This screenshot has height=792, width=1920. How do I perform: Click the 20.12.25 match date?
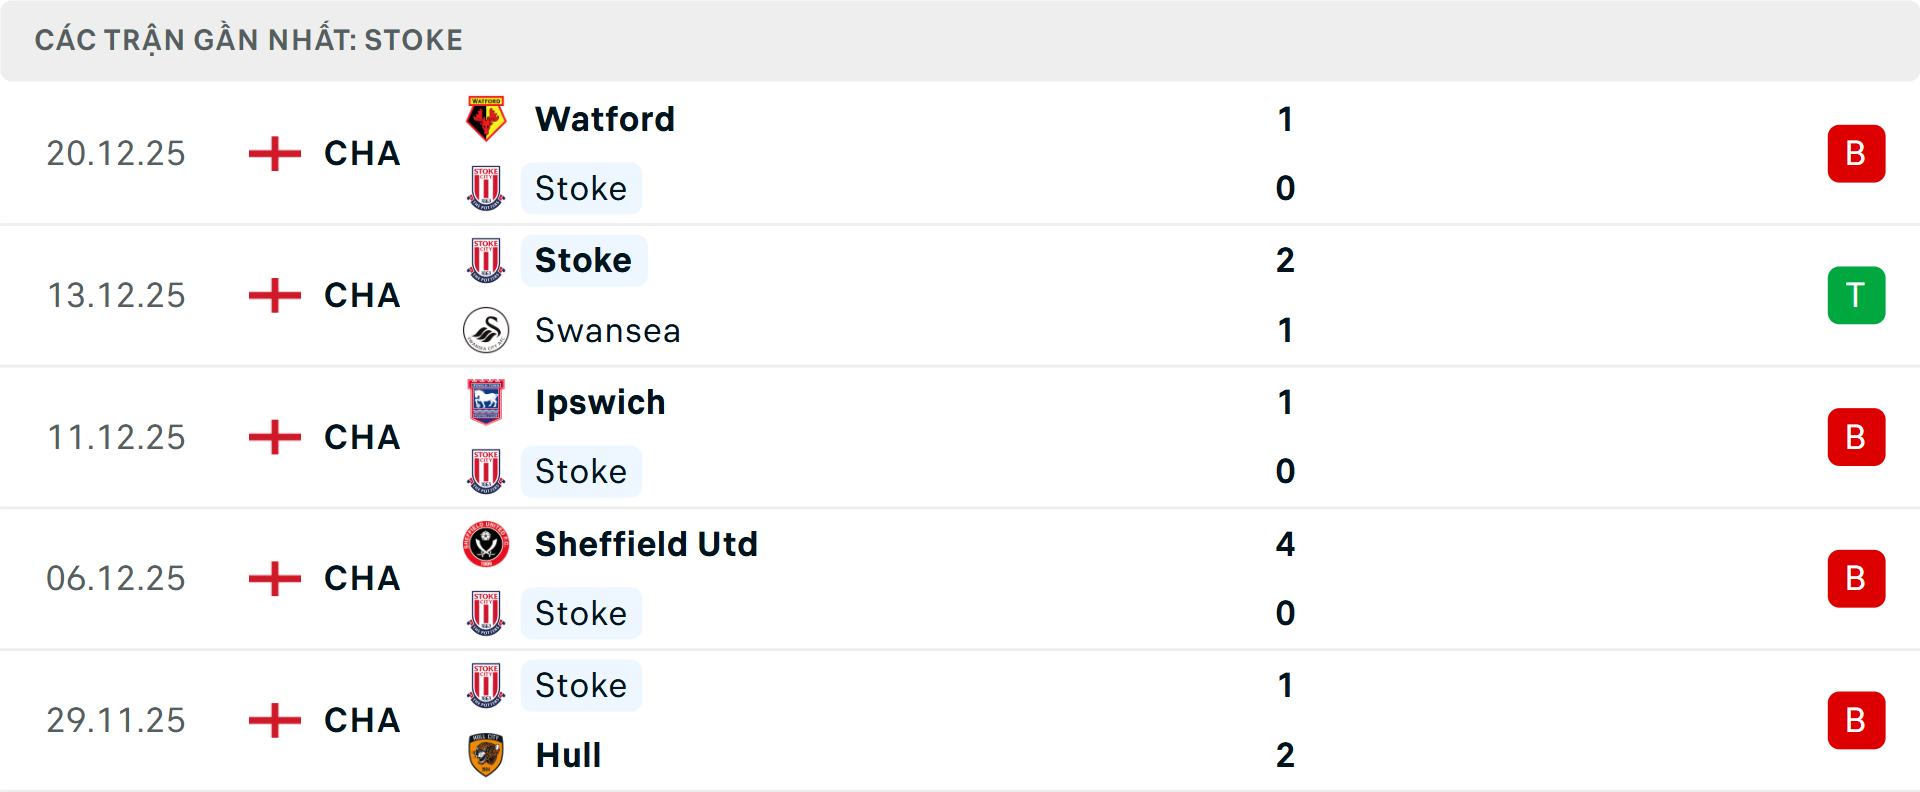pyautogui.click(x=116, y=154)
